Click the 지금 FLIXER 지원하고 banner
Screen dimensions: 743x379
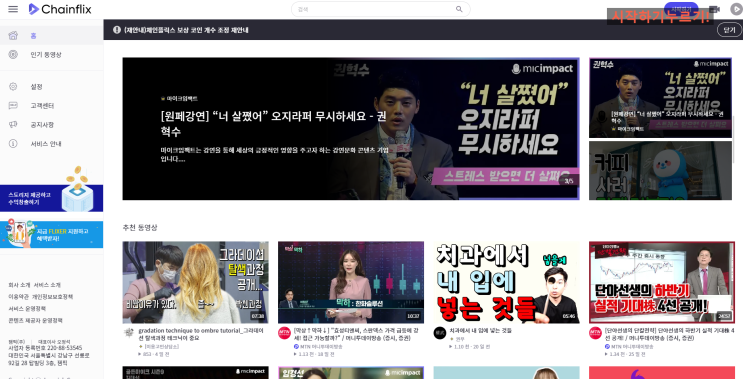coord(51,234)
